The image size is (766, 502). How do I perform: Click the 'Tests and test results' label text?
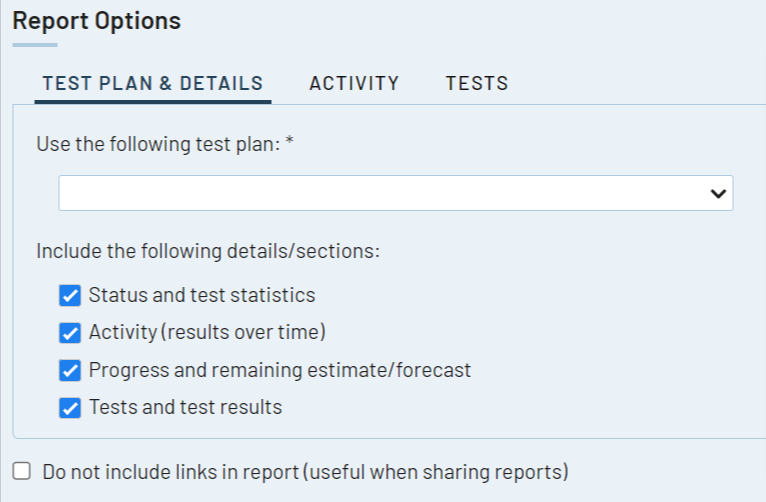(x=185, y=407)
